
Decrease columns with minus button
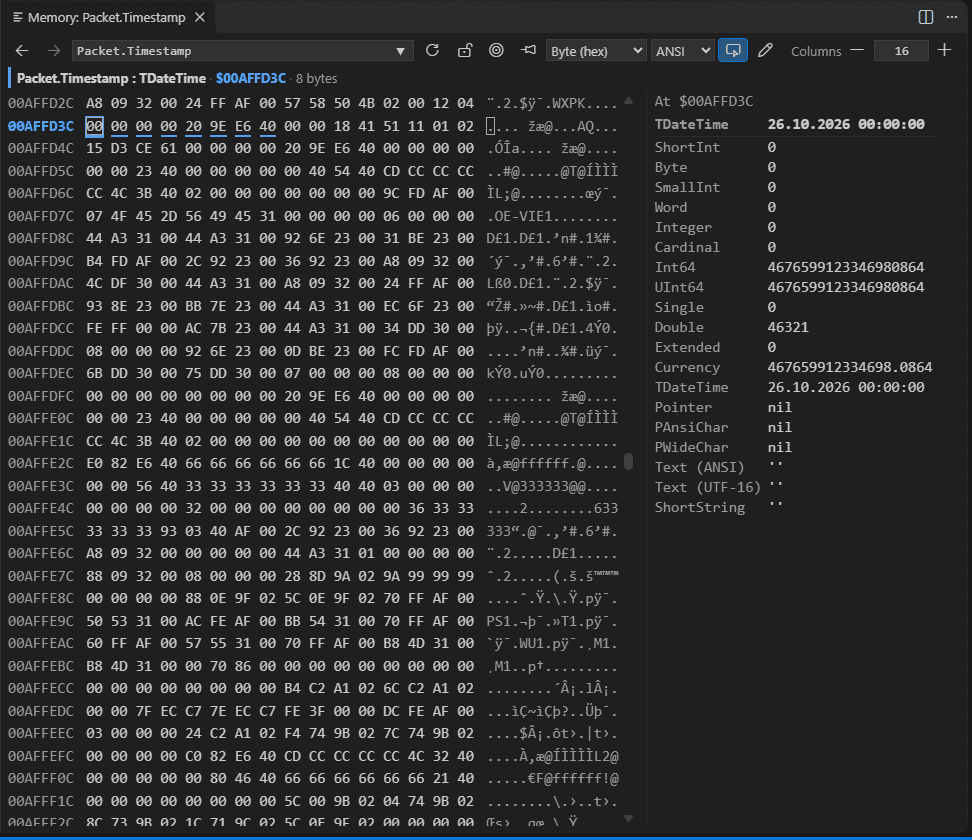click(x=857, y=51)
